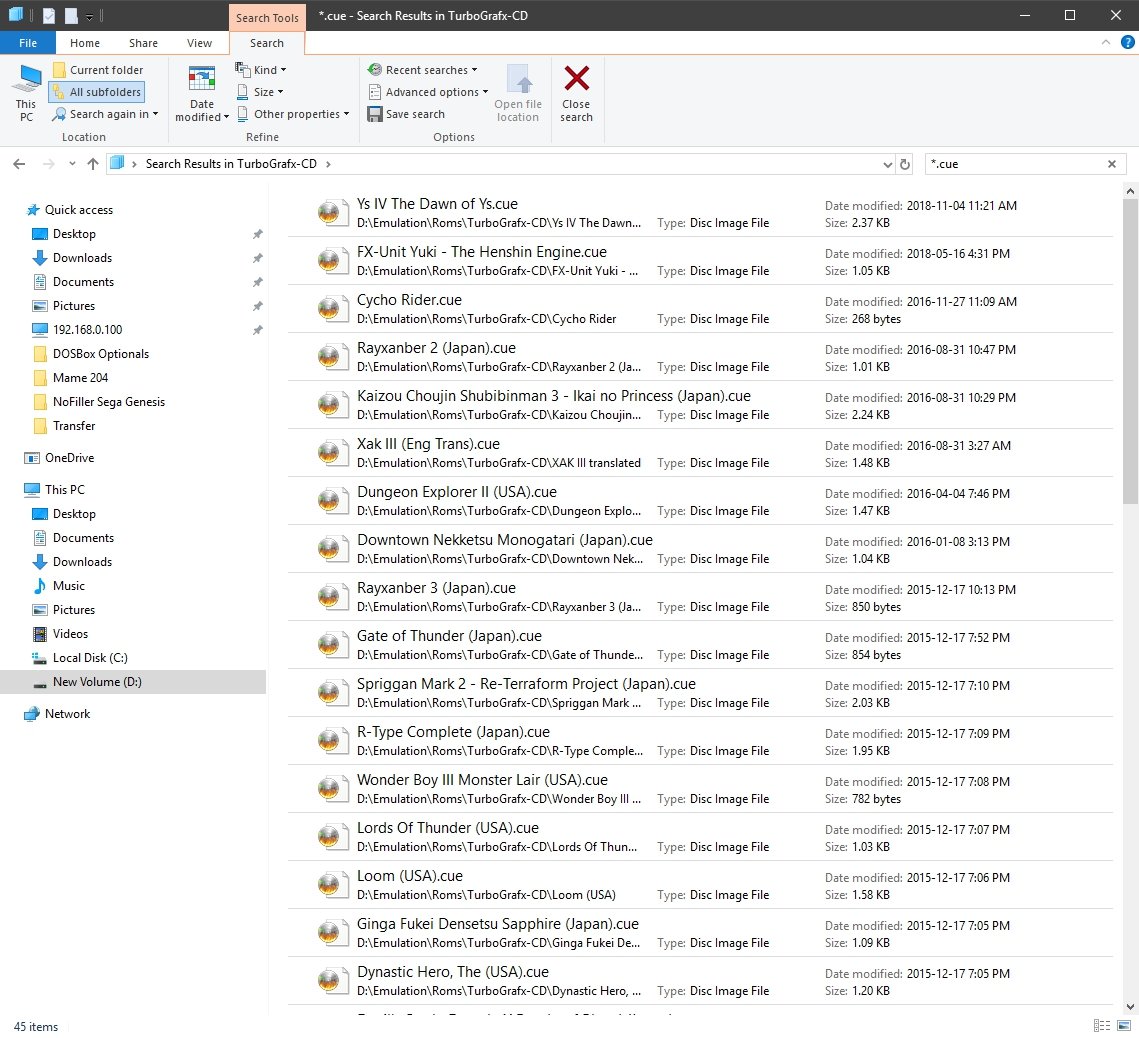Viewport: 1139px width, 1038px height.
Task: Select Ys IV The Dawn of Ys.cue
Action: (700, 213)
